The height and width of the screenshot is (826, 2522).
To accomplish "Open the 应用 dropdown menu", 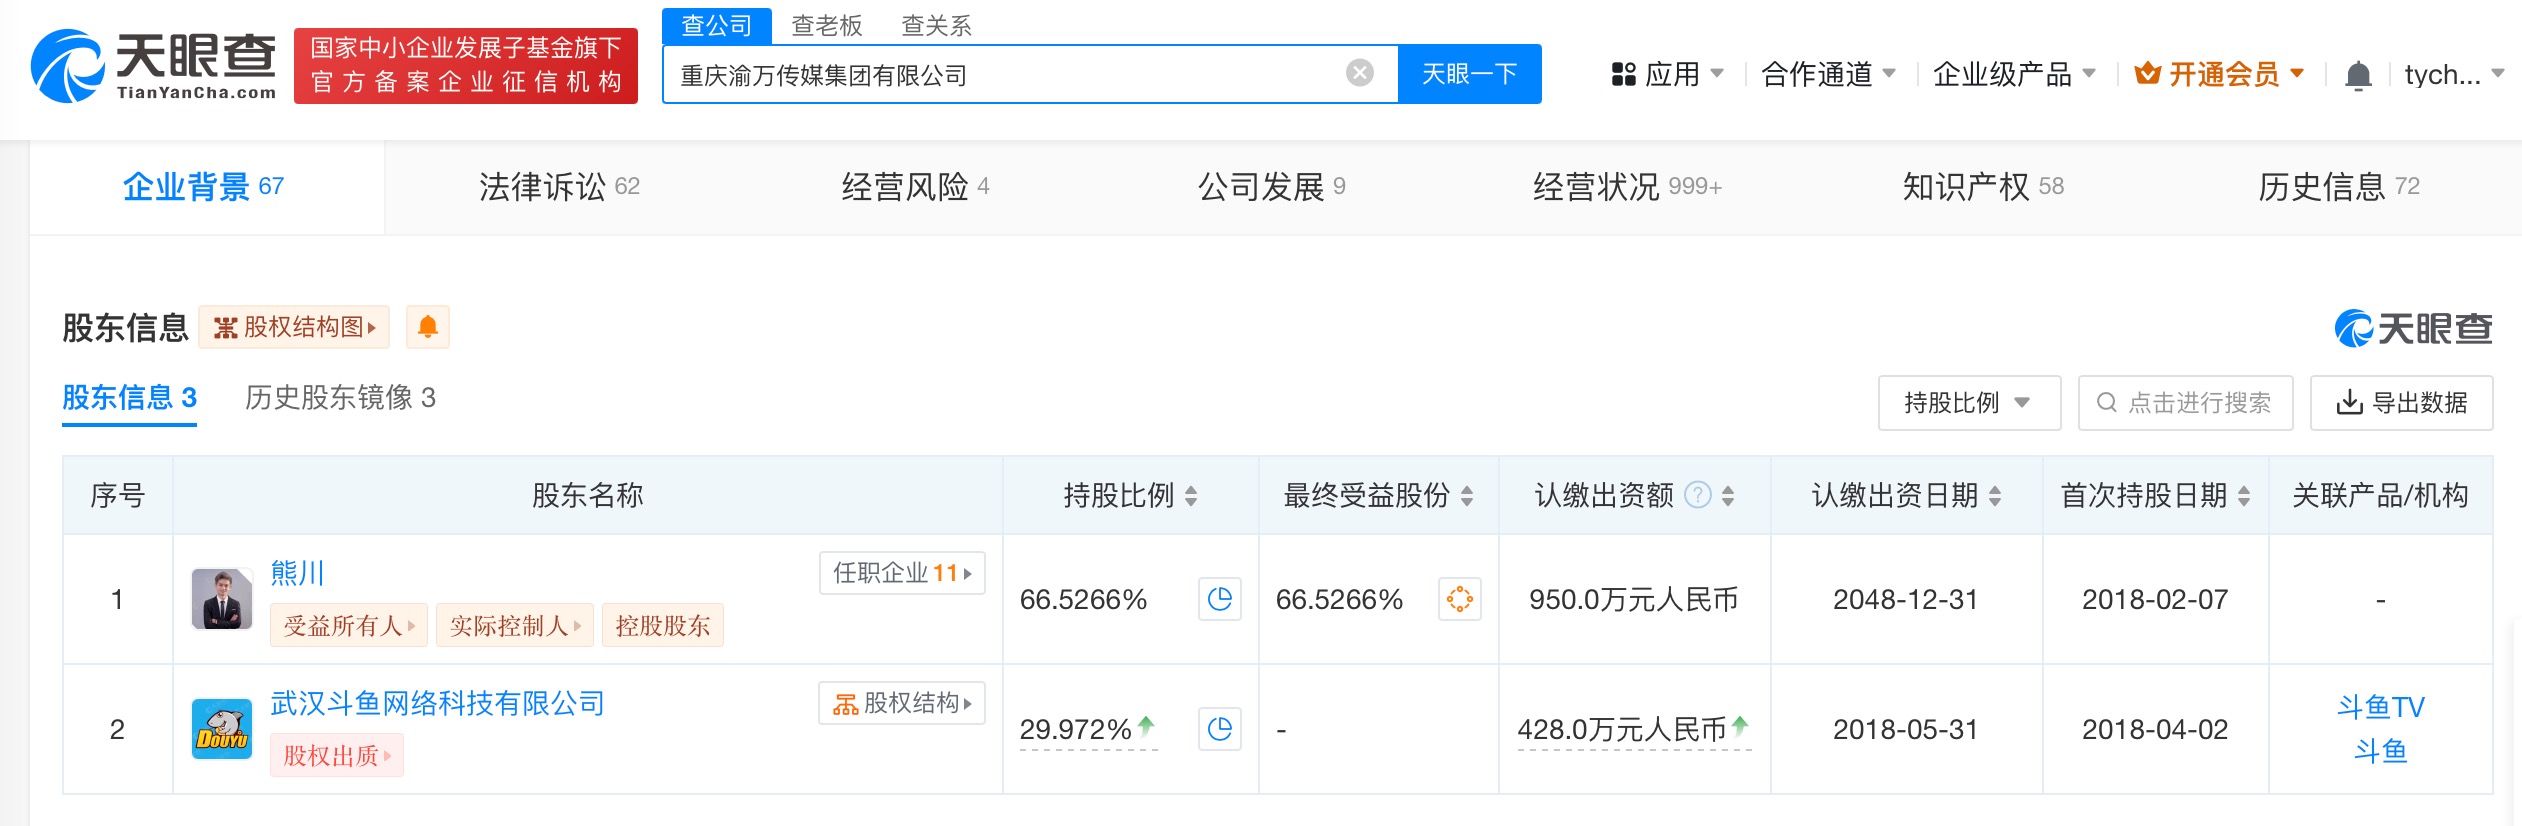I will pos(1668,74).
